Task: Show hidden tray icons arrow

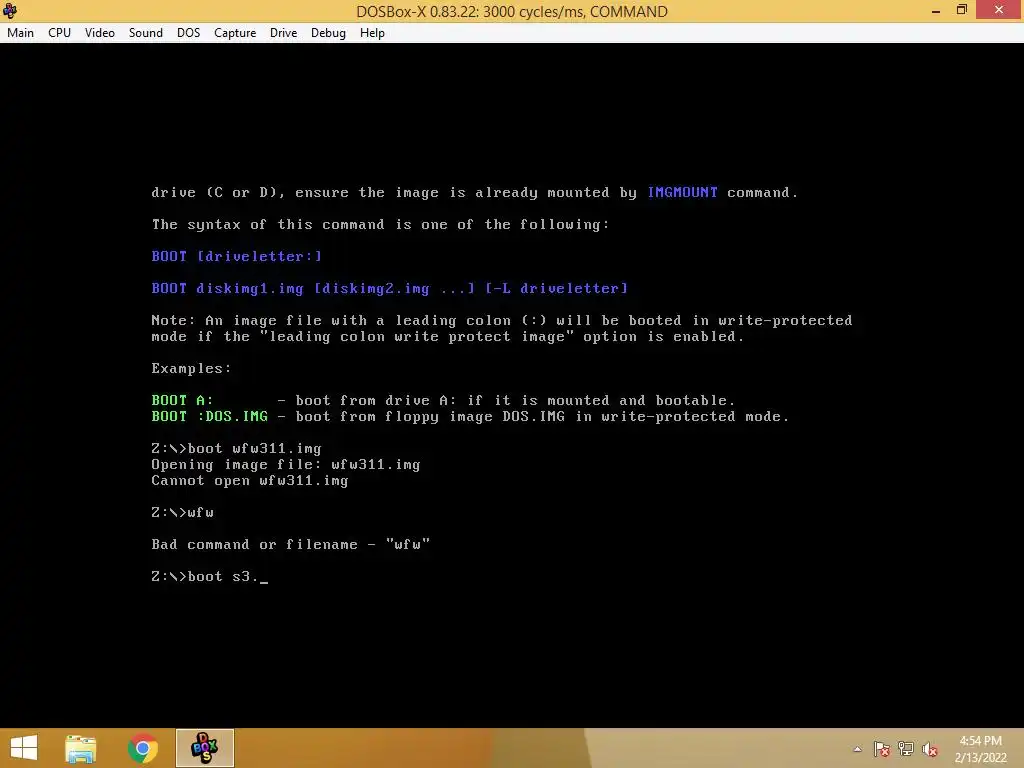Action: pos(857,749)
